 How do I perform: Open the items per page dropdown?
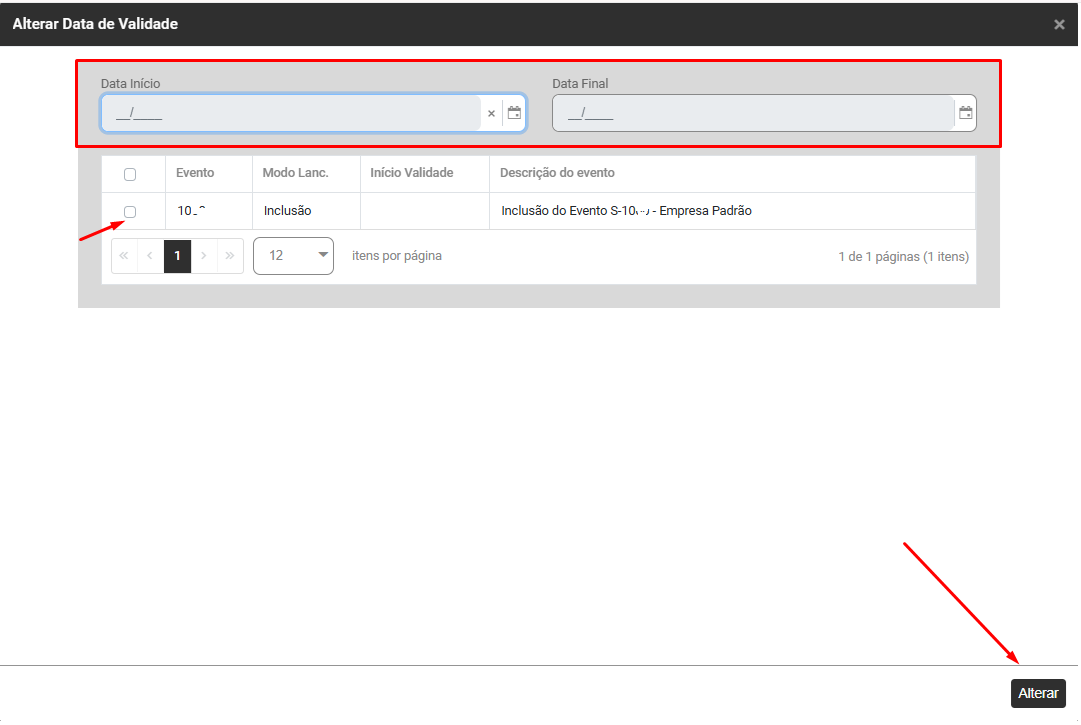pyautogui.click(x=293, y=256)
